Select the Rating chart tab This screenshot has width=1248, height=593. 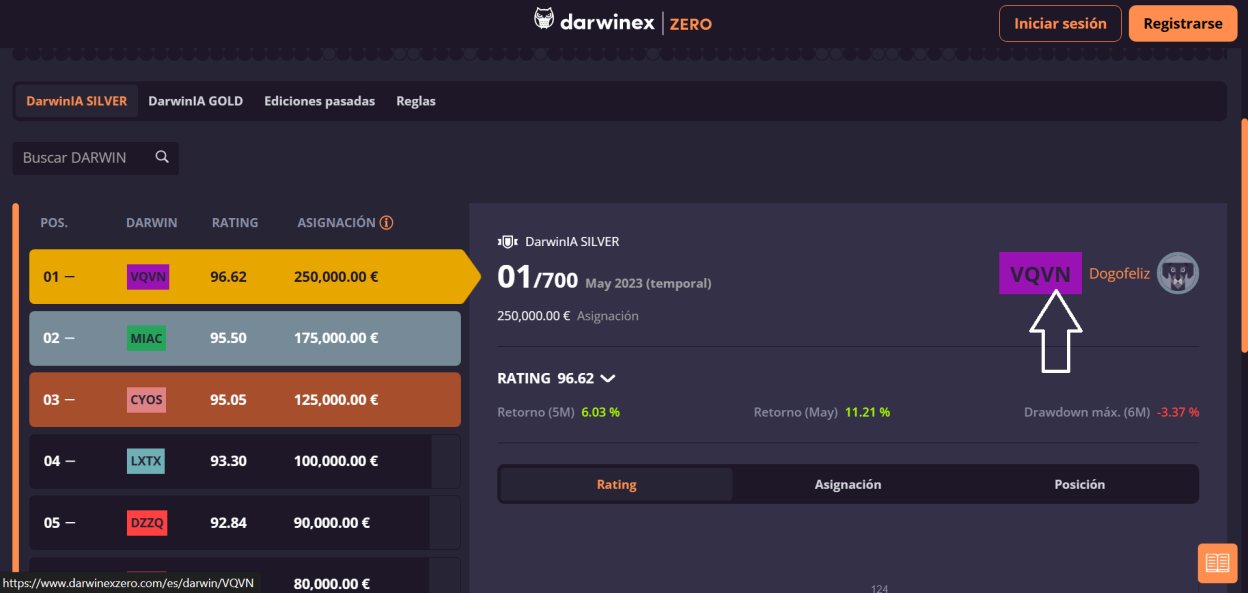pyautogui.click(x=616, y=484)
